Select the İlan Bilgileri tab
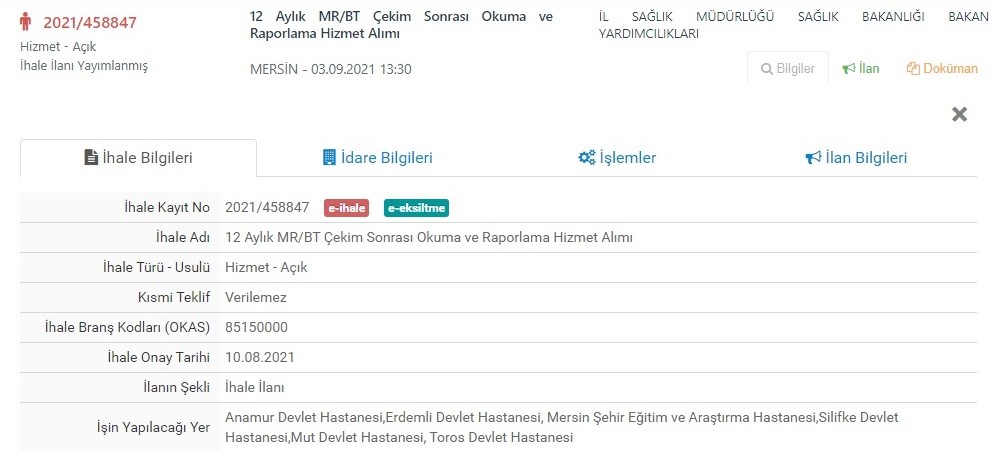 pyautogui.click(x=856, y=157)
